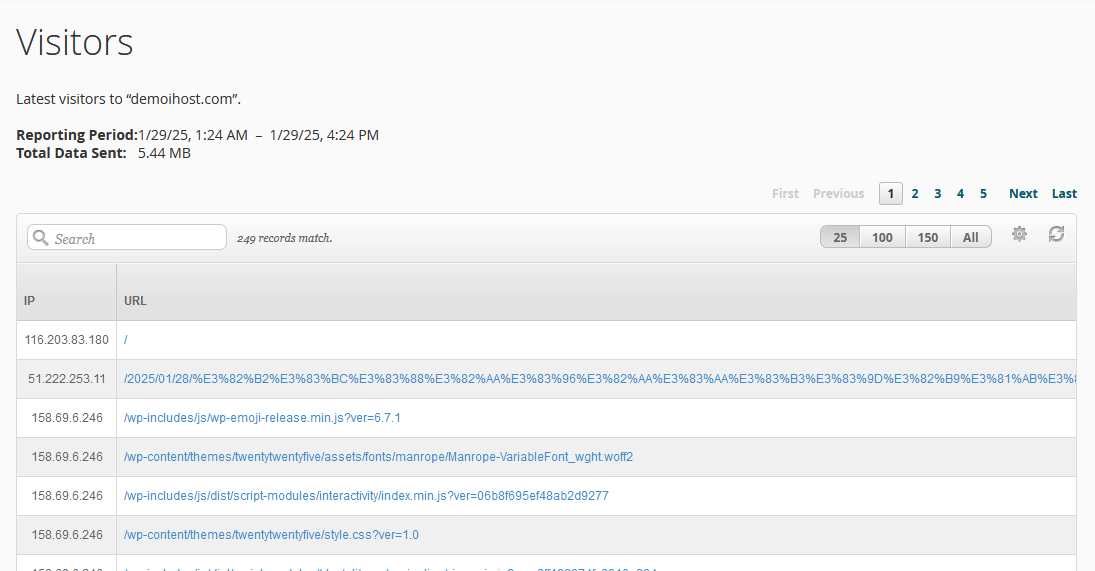Go to page 3 of visitors
Viewport: 1095px width, 571px height.
click(x=938, y=194)
